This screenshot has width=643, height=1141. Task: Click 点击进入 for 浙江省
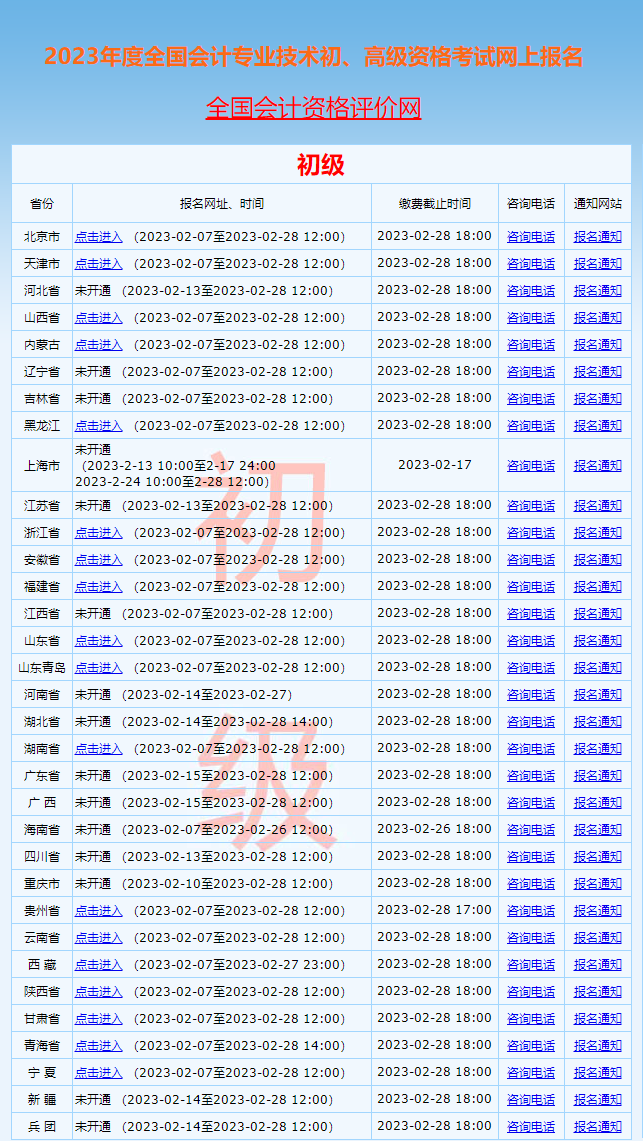pos(98,533)
